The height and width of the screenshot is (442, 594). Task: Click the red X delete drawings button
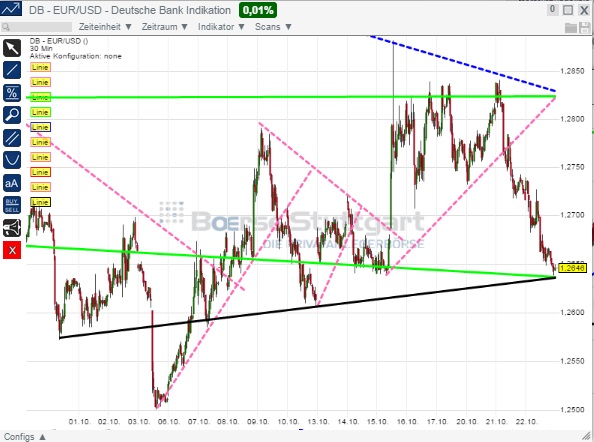tap(12, 250)
